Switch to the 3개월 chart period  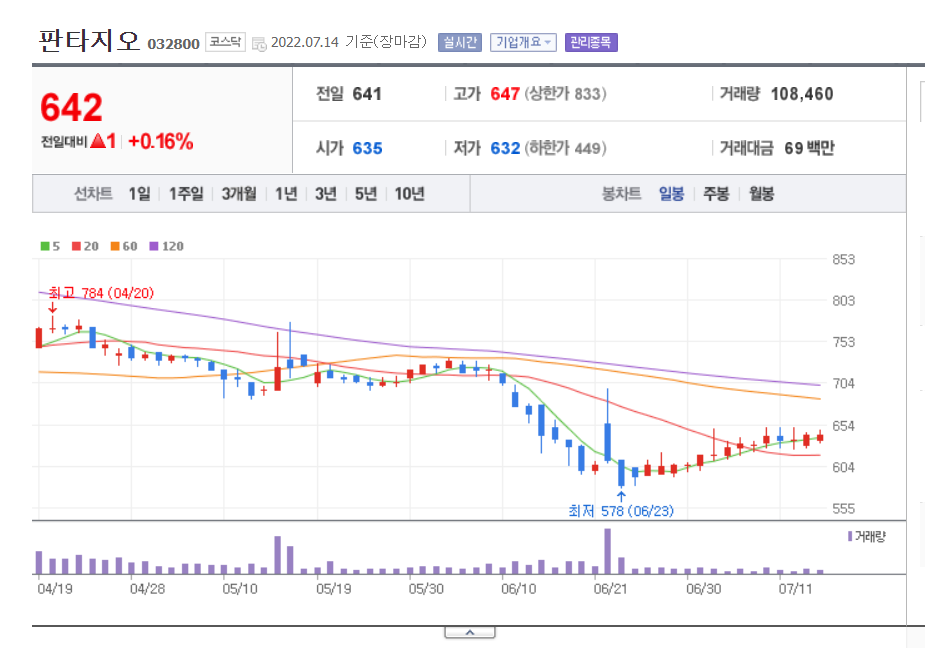tap(239, 194)
